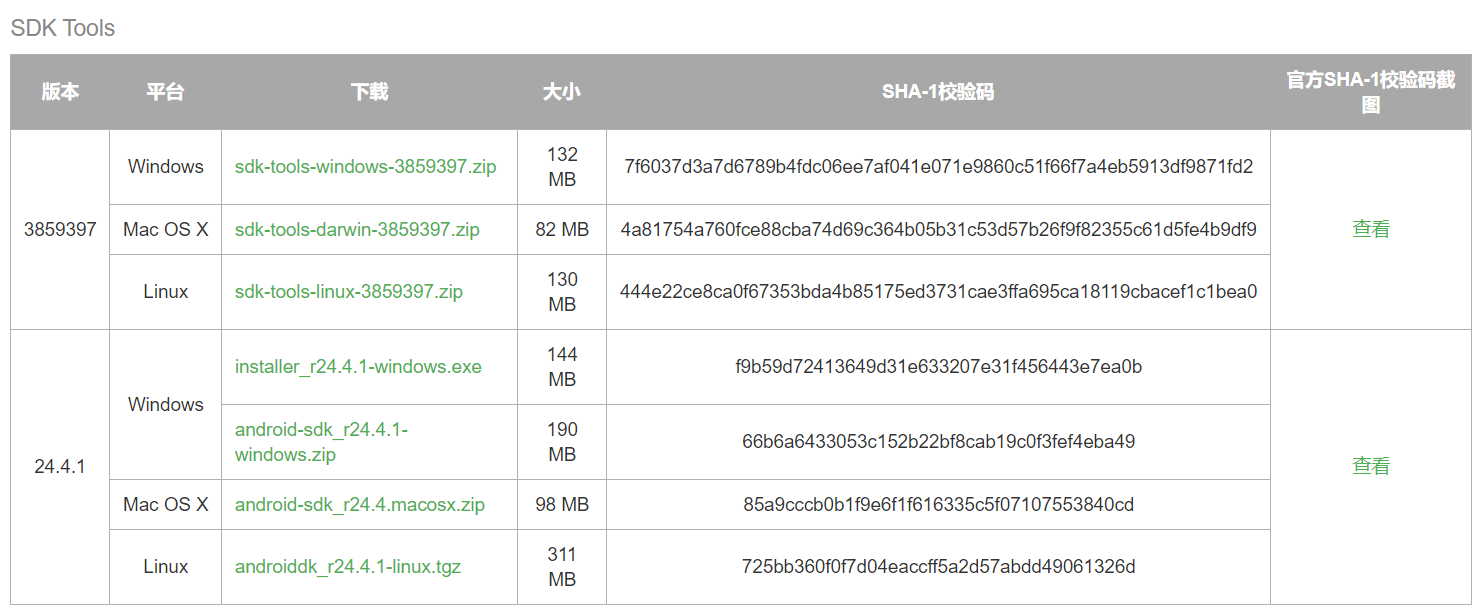Screen dimensions: 1482x614
Task: Click the 下载 column header
Action: pos(370,92)
